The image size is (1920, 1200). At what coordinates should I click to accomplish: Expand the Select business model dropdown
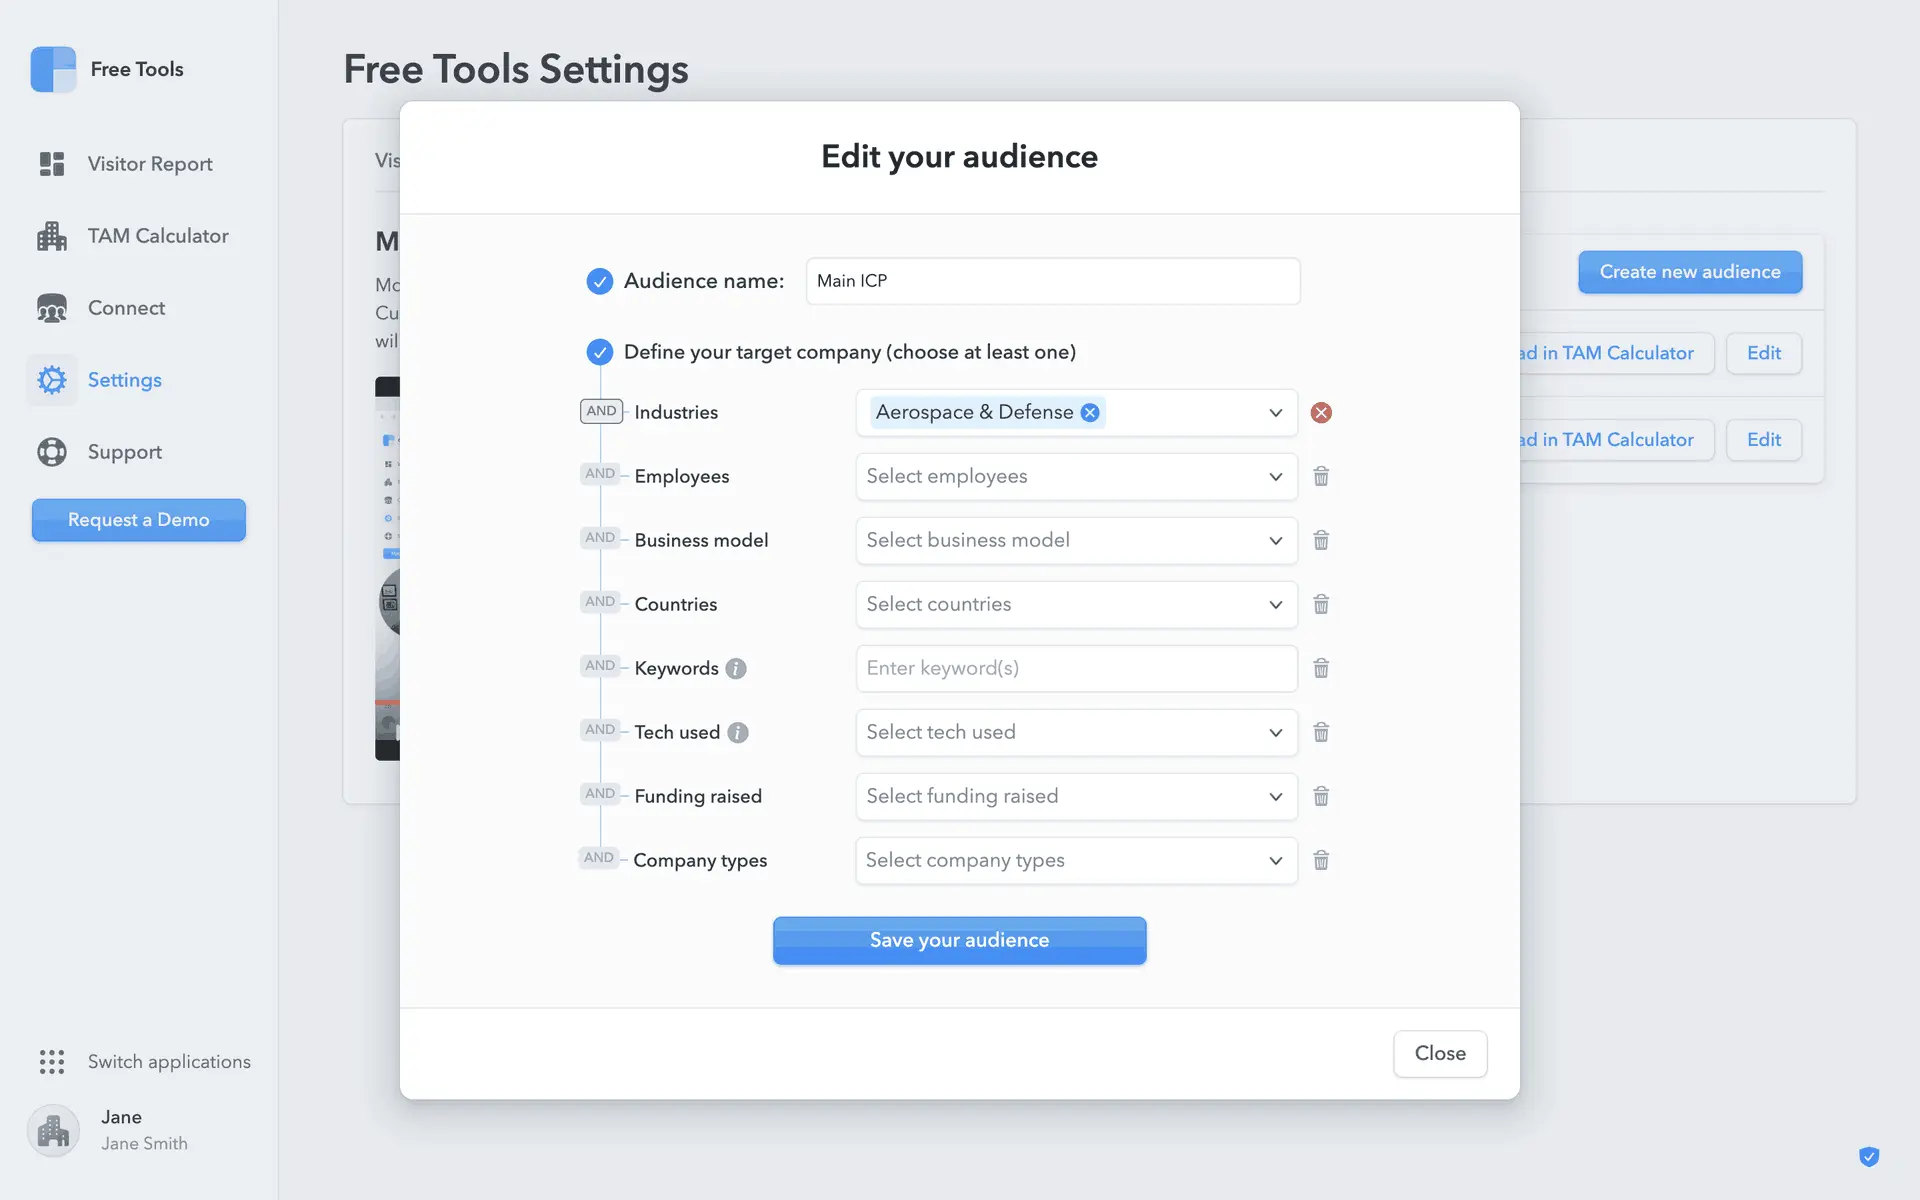point(1076,541)
